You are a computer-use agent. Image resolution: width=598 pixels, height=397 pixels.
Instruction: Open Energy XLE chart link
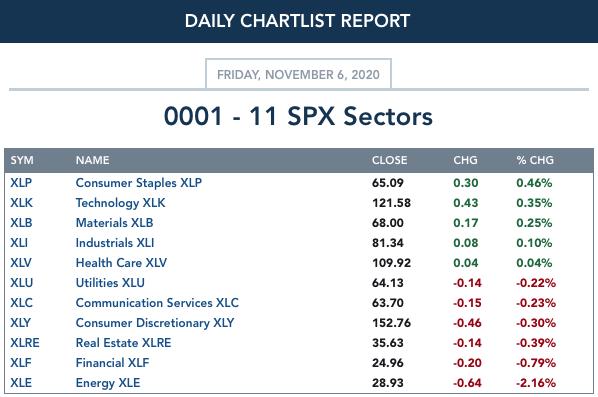click(x=108, y=383)
